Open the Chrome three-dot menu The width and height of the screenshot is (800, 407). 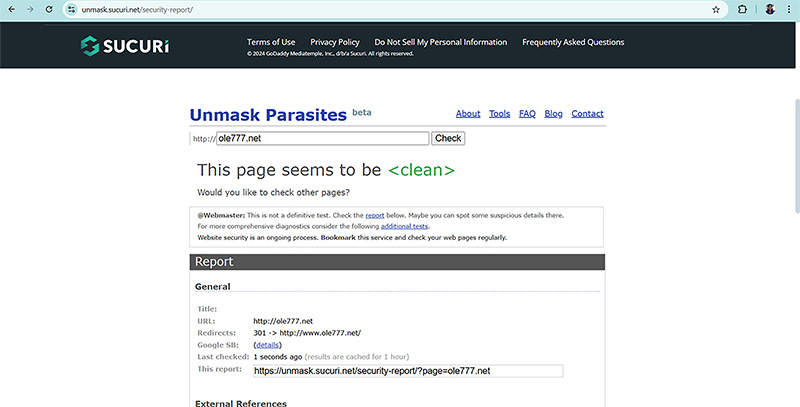pos(790,9)
